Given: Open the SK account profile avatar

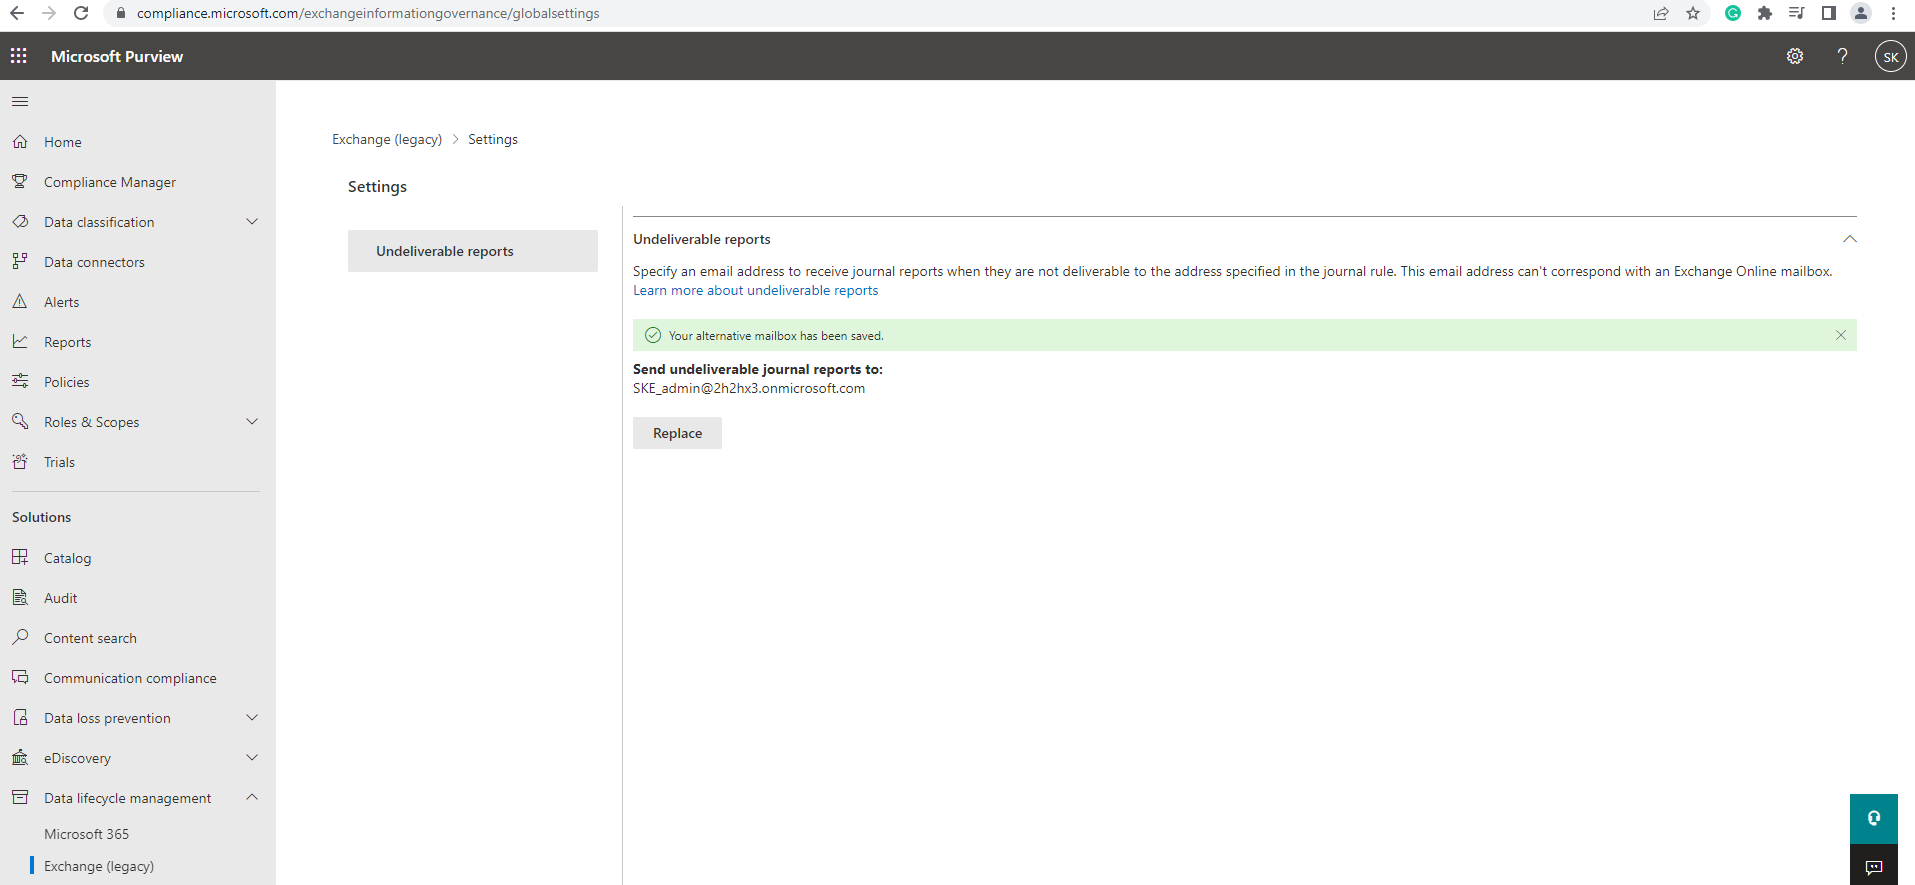Looking at the screenshot, I should tap(1890, 57).
